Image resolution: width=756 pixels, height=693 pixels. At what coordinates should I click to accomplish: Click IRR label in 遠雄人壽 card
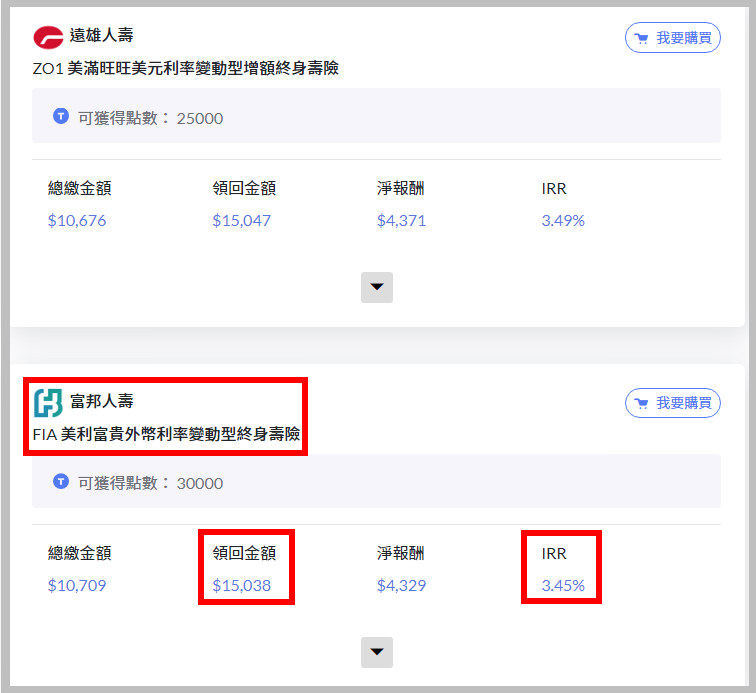[554, 189]
